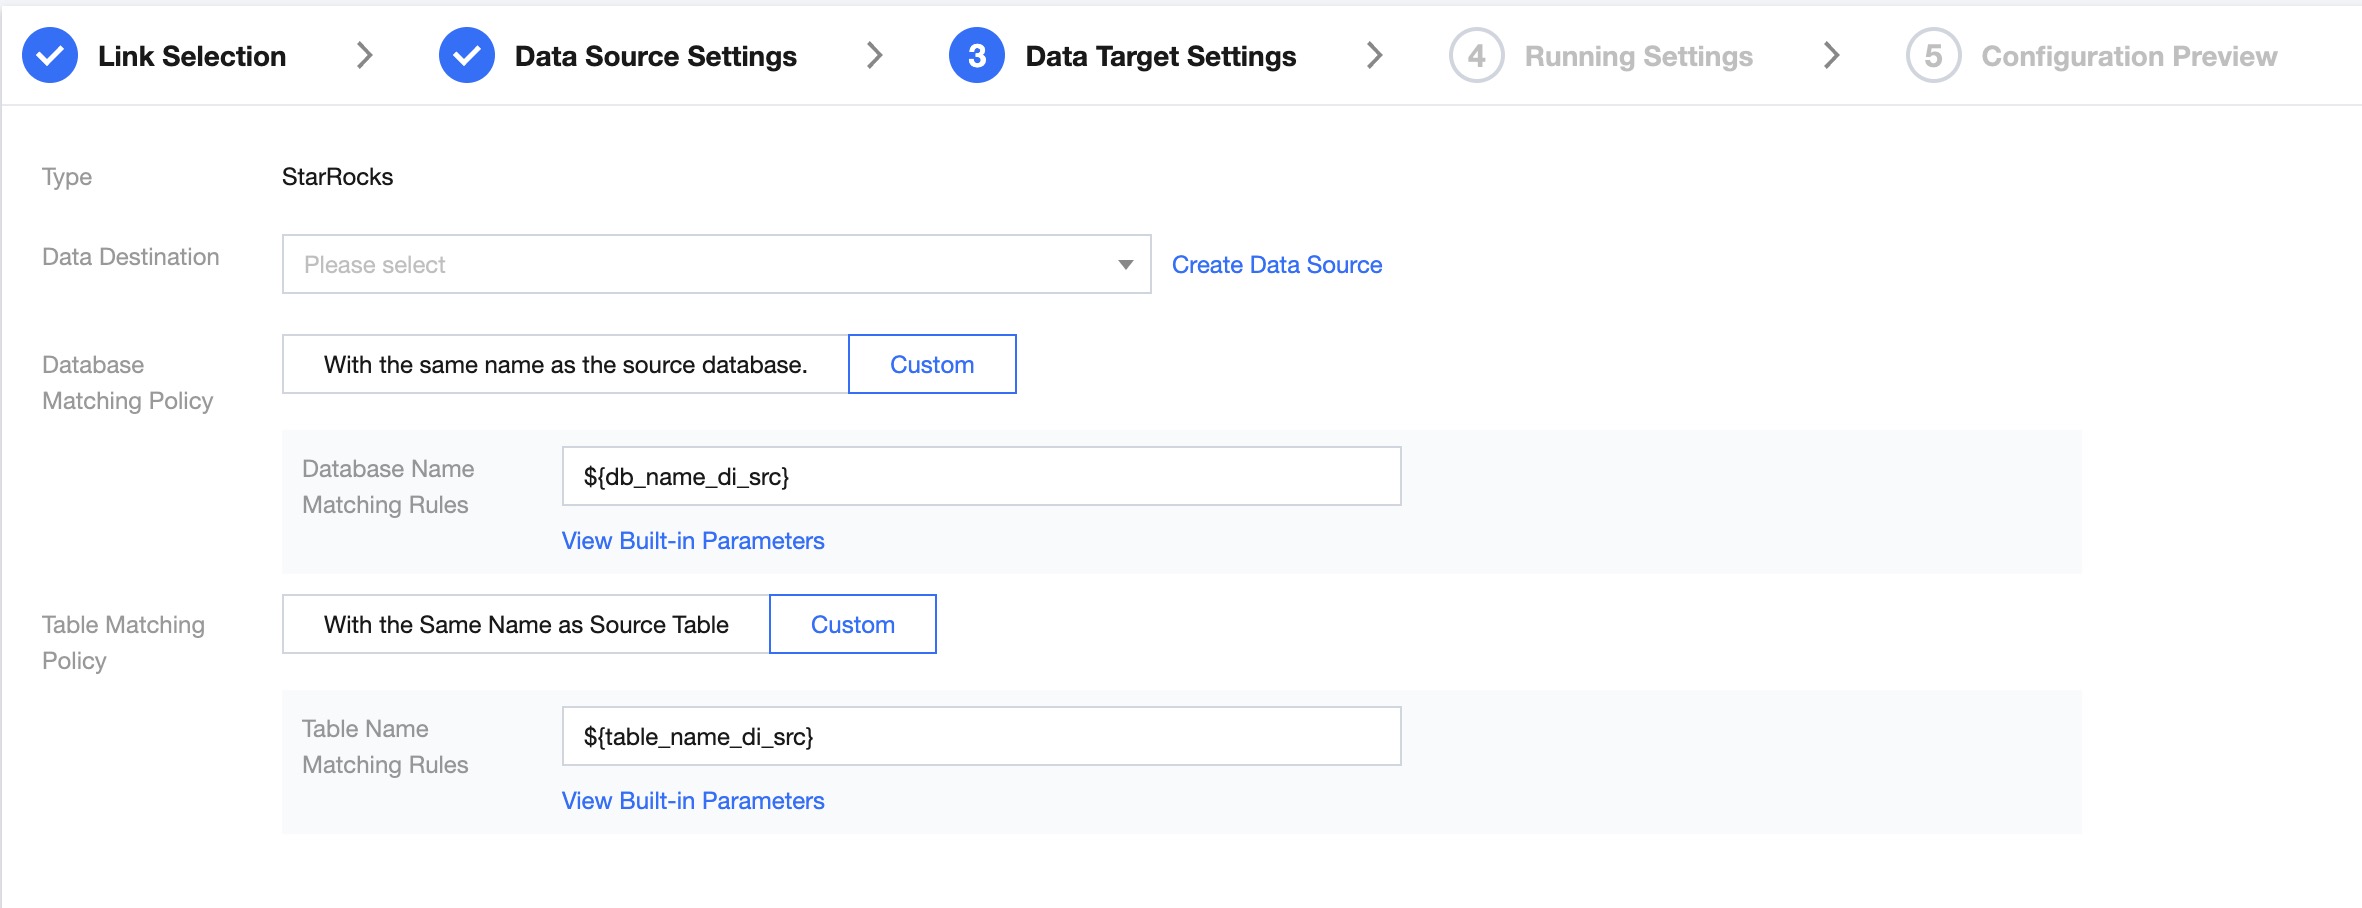Click the step 3 circle icon

tap(976, 56)
